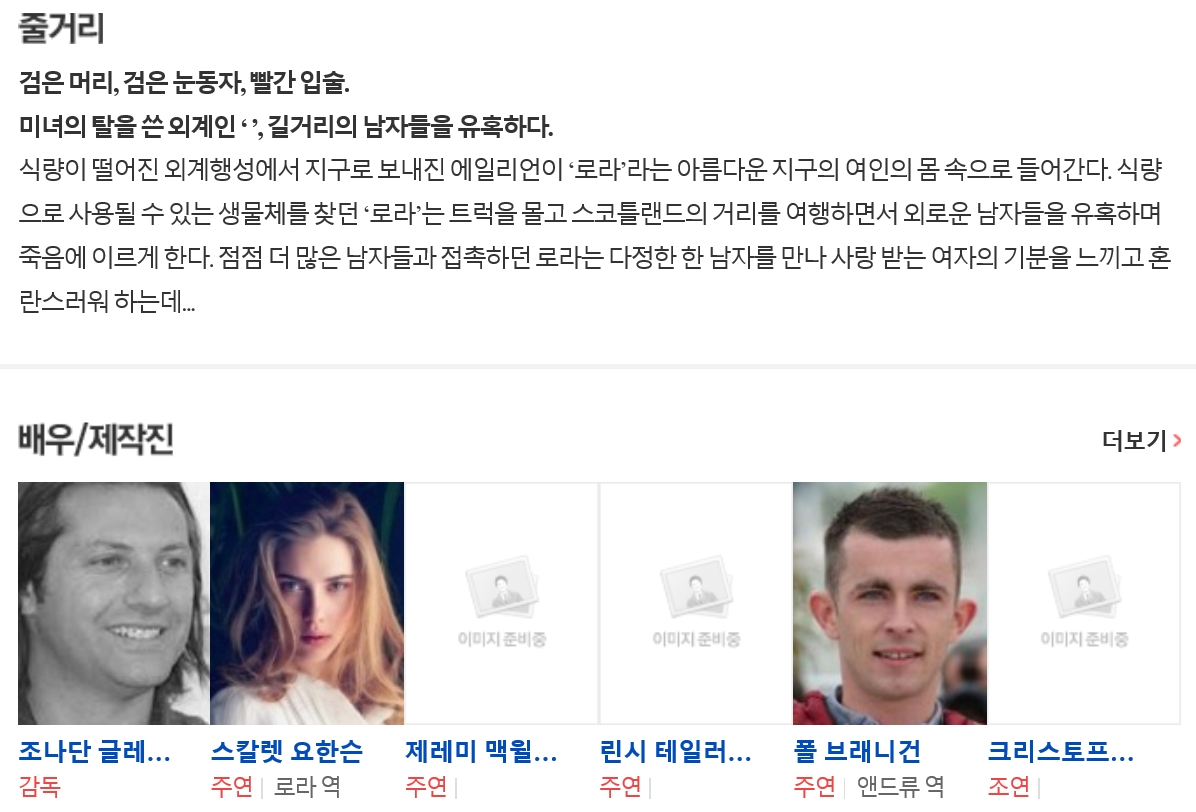The width and height of the screenshot is (1196, 812).
Task: Click placeholder image for 제레미 맥윌리엄스
Action: tap(501, 603)
